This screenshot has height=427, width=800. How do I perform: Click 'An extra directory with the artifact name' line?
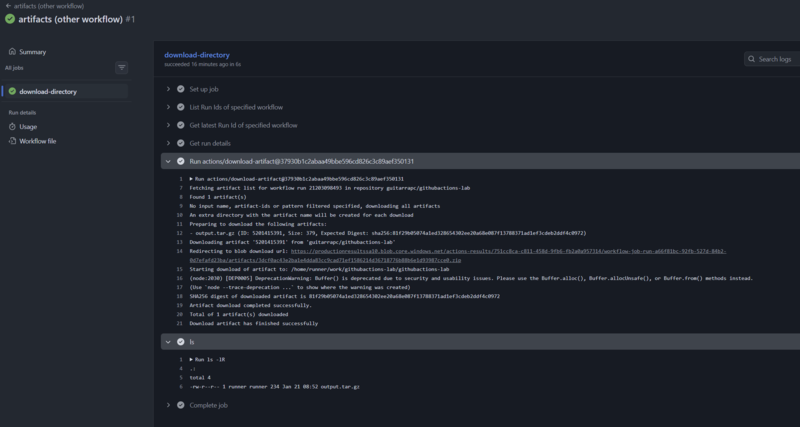click(x=301, y=215)
